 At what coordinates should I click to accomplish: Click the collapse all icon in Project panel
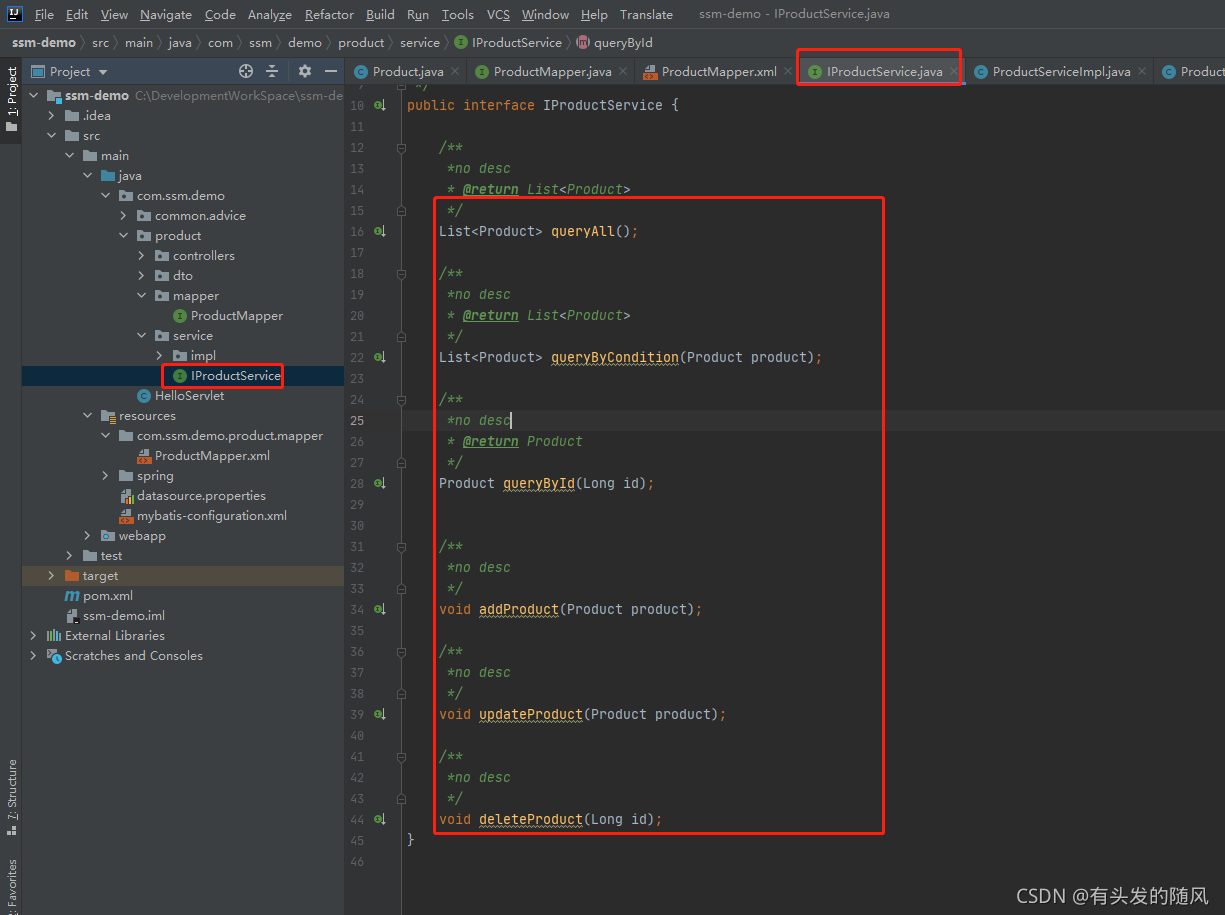(x=272, y=71)
